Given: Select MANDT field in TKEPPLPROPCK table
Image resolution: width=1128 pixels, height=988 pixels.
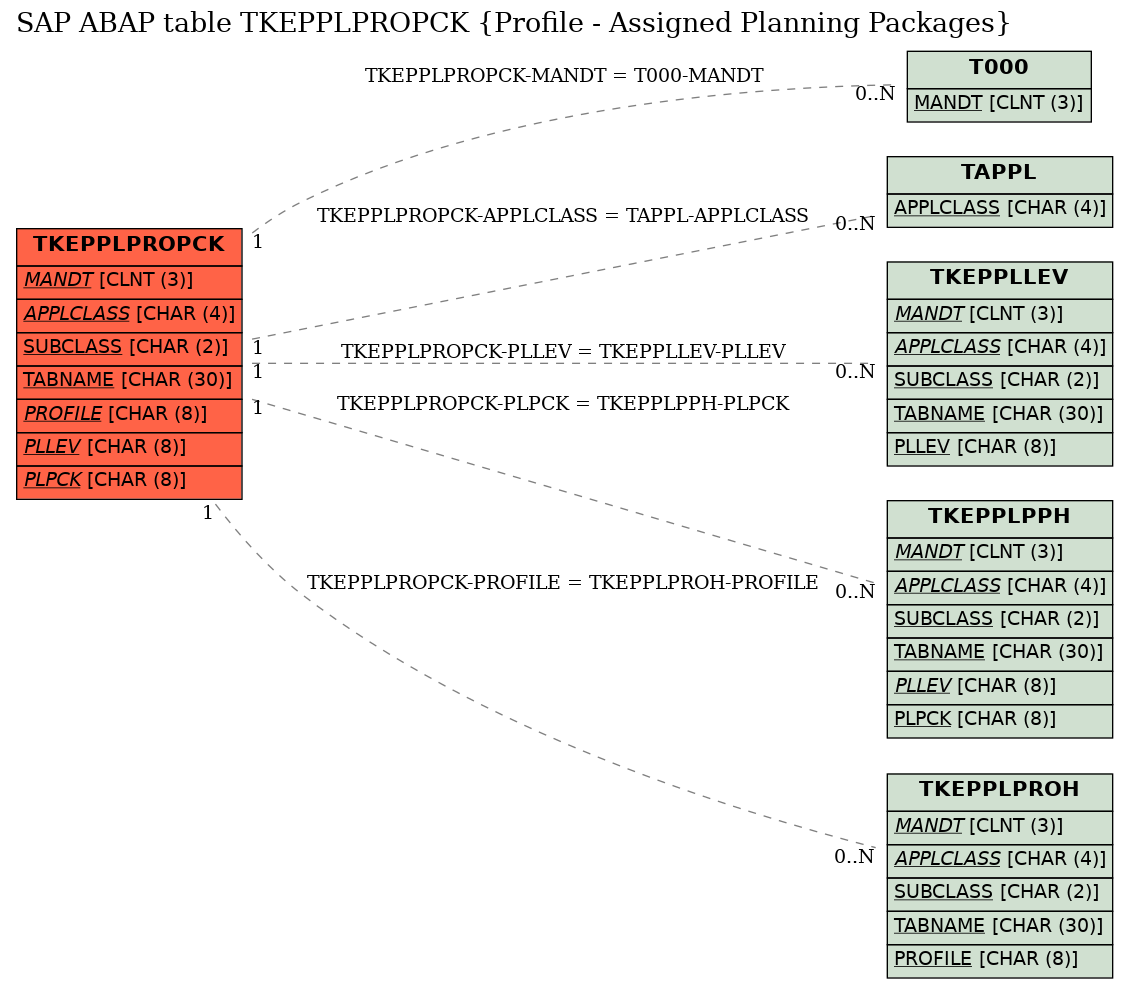Looking at the screenshot, I should coord(129,283).
